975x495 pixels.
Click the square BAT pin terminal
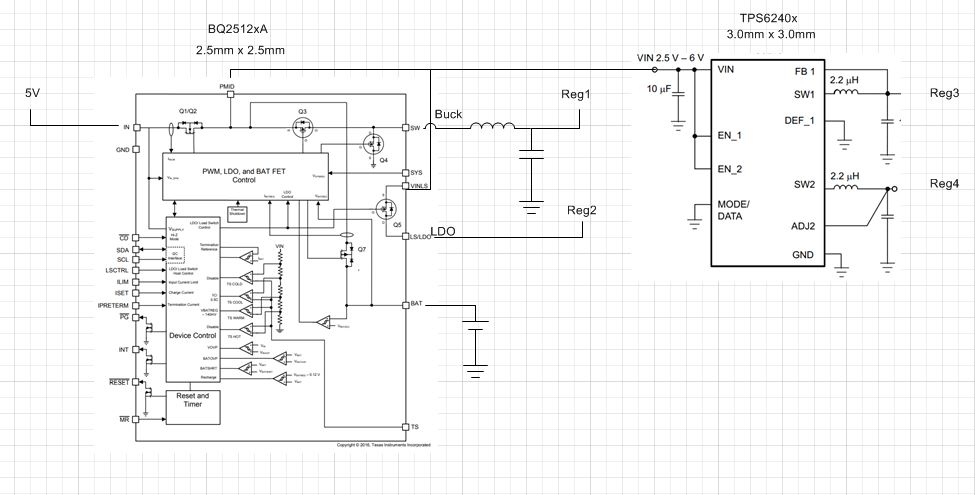tap(405, 305)
